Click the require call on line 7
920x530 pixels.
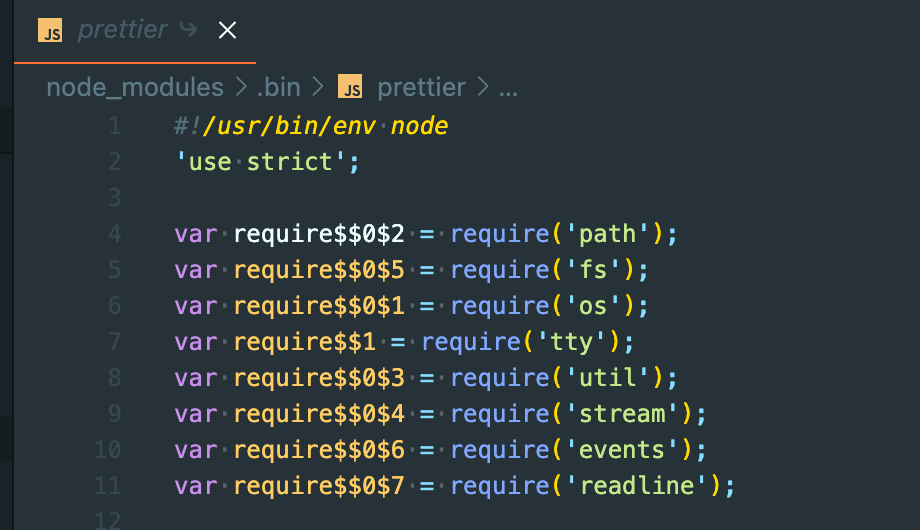[x=471, y=342]
